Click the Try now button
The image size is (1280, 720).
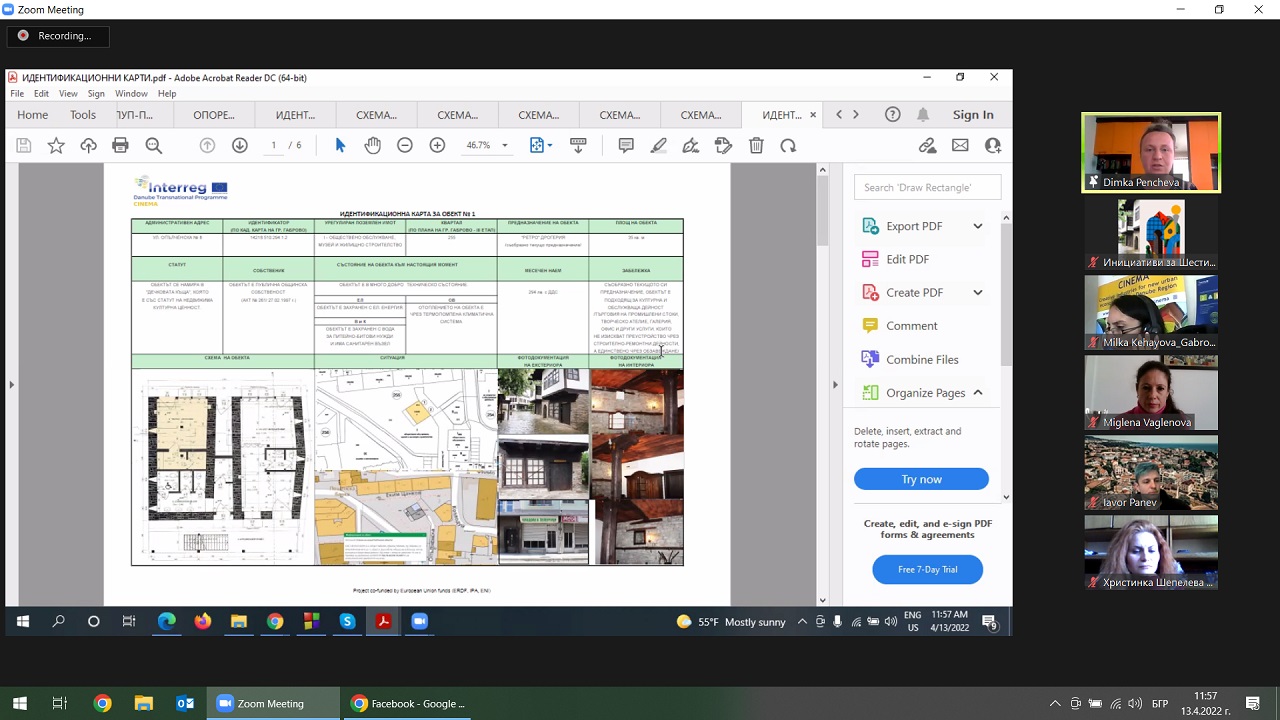(921, 480)
